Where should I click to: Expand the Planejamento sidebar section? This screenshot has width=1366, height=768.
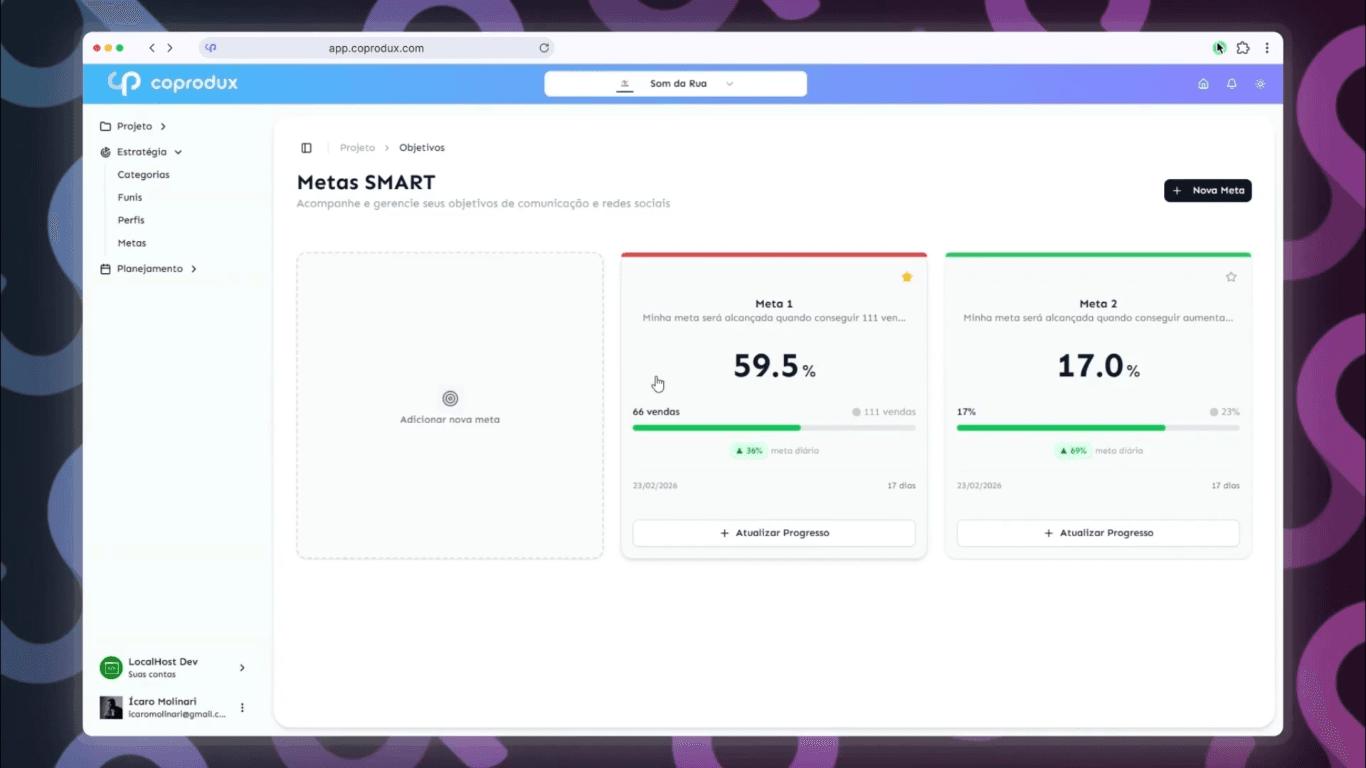194,269
